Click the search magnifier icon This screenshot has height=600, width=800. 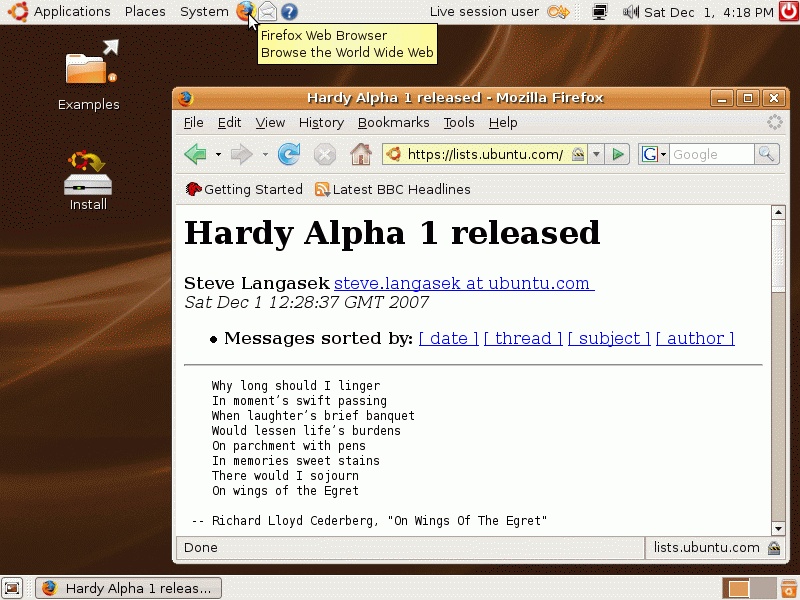point(766,154)
